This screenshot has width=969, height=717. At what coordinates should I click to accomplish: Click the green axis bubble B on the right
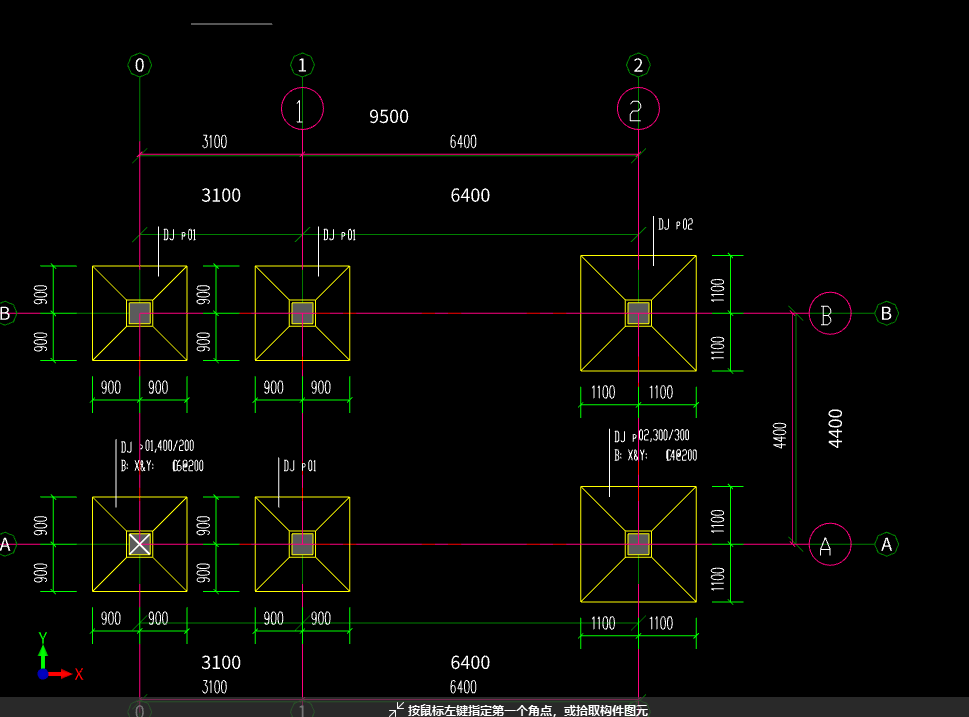tap(886, 313)
